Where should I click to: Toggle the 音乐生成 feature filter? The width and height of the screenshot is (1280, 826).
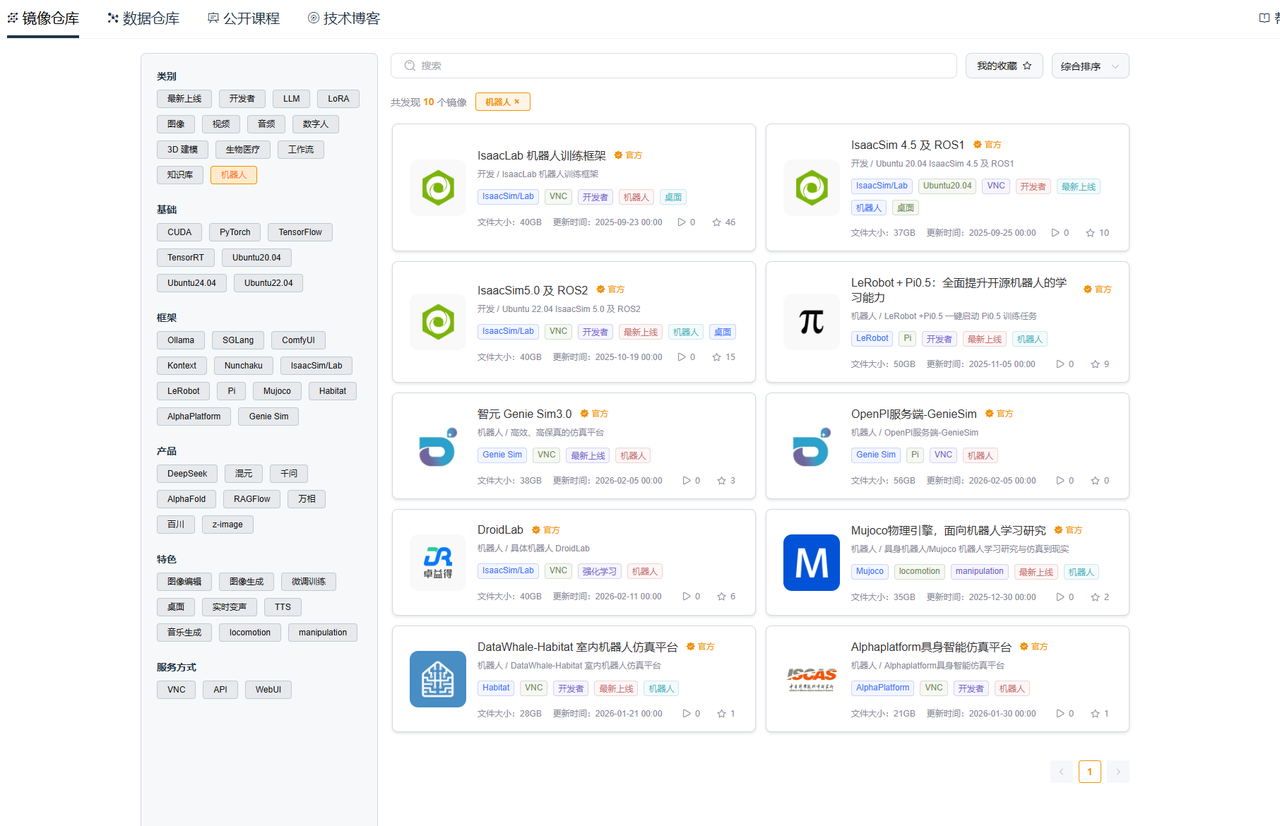[184, 632]
